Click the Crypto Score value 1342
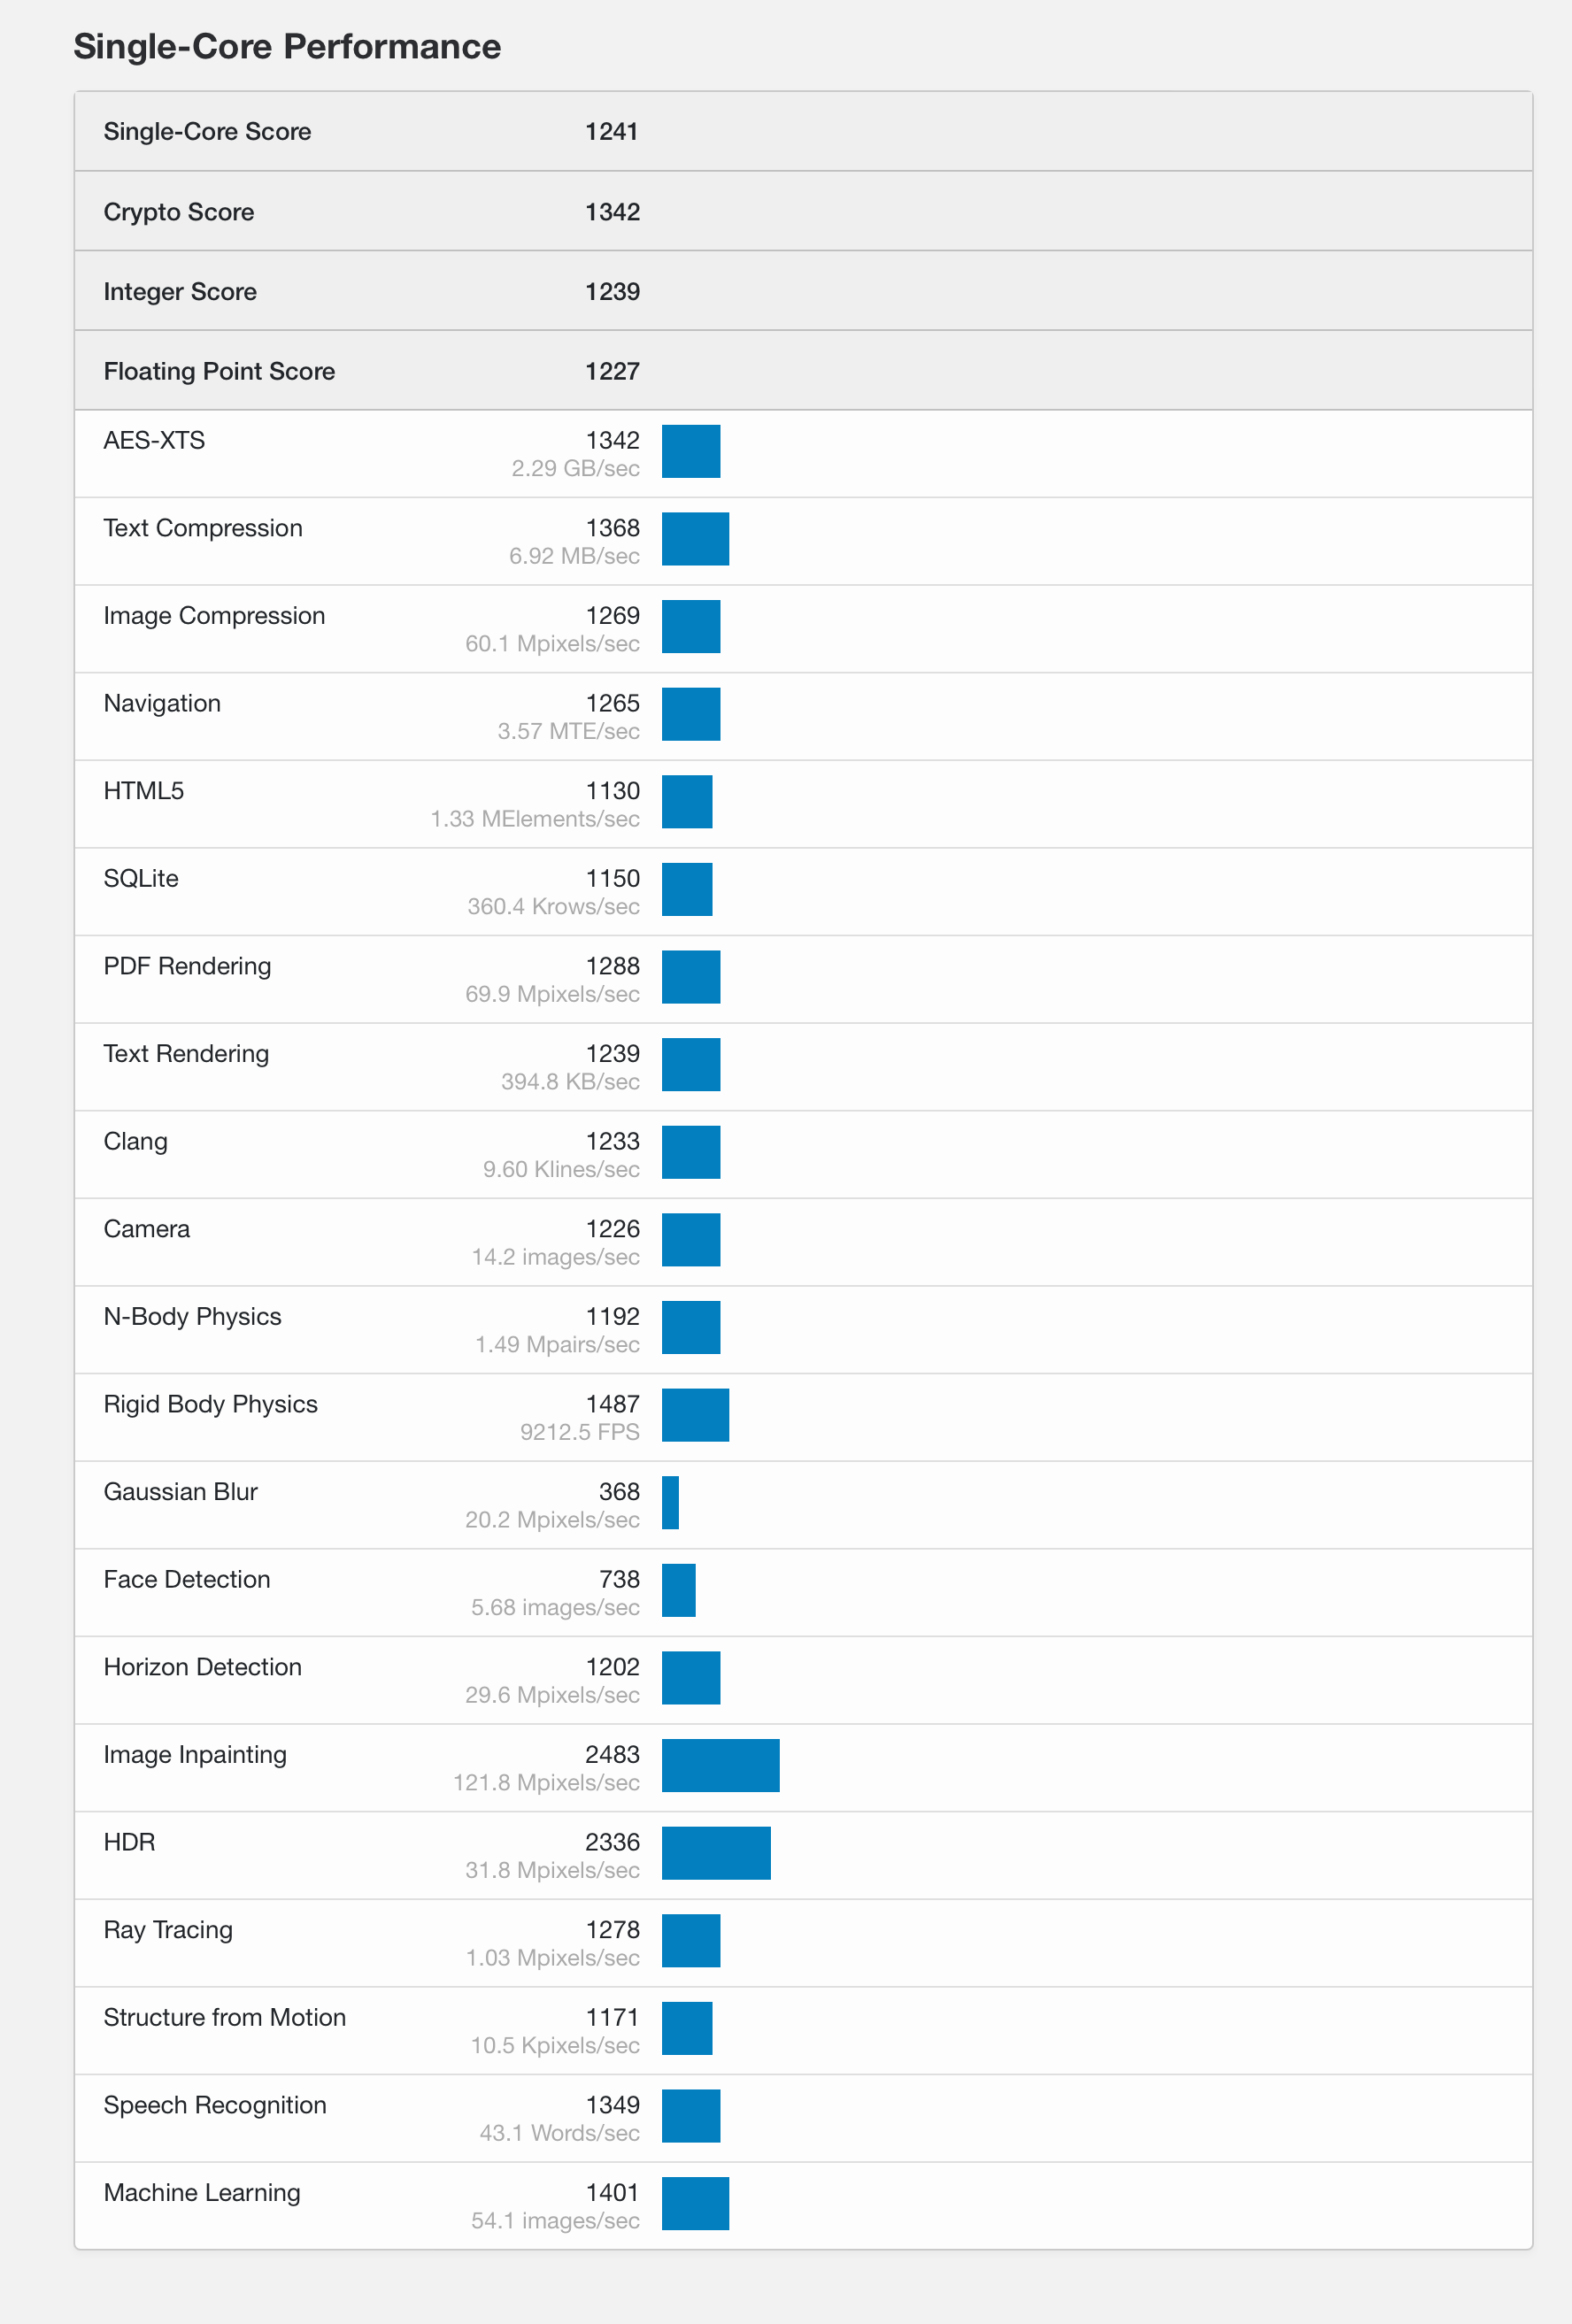The width and height of the screenshot is (1572, 2324). pos(612,212)
